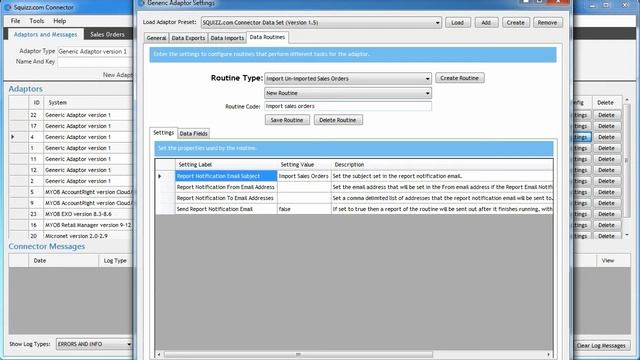Open the Data Fields sub-tab
The height and width of the screenshot is (360, 640).
[193, 133]
